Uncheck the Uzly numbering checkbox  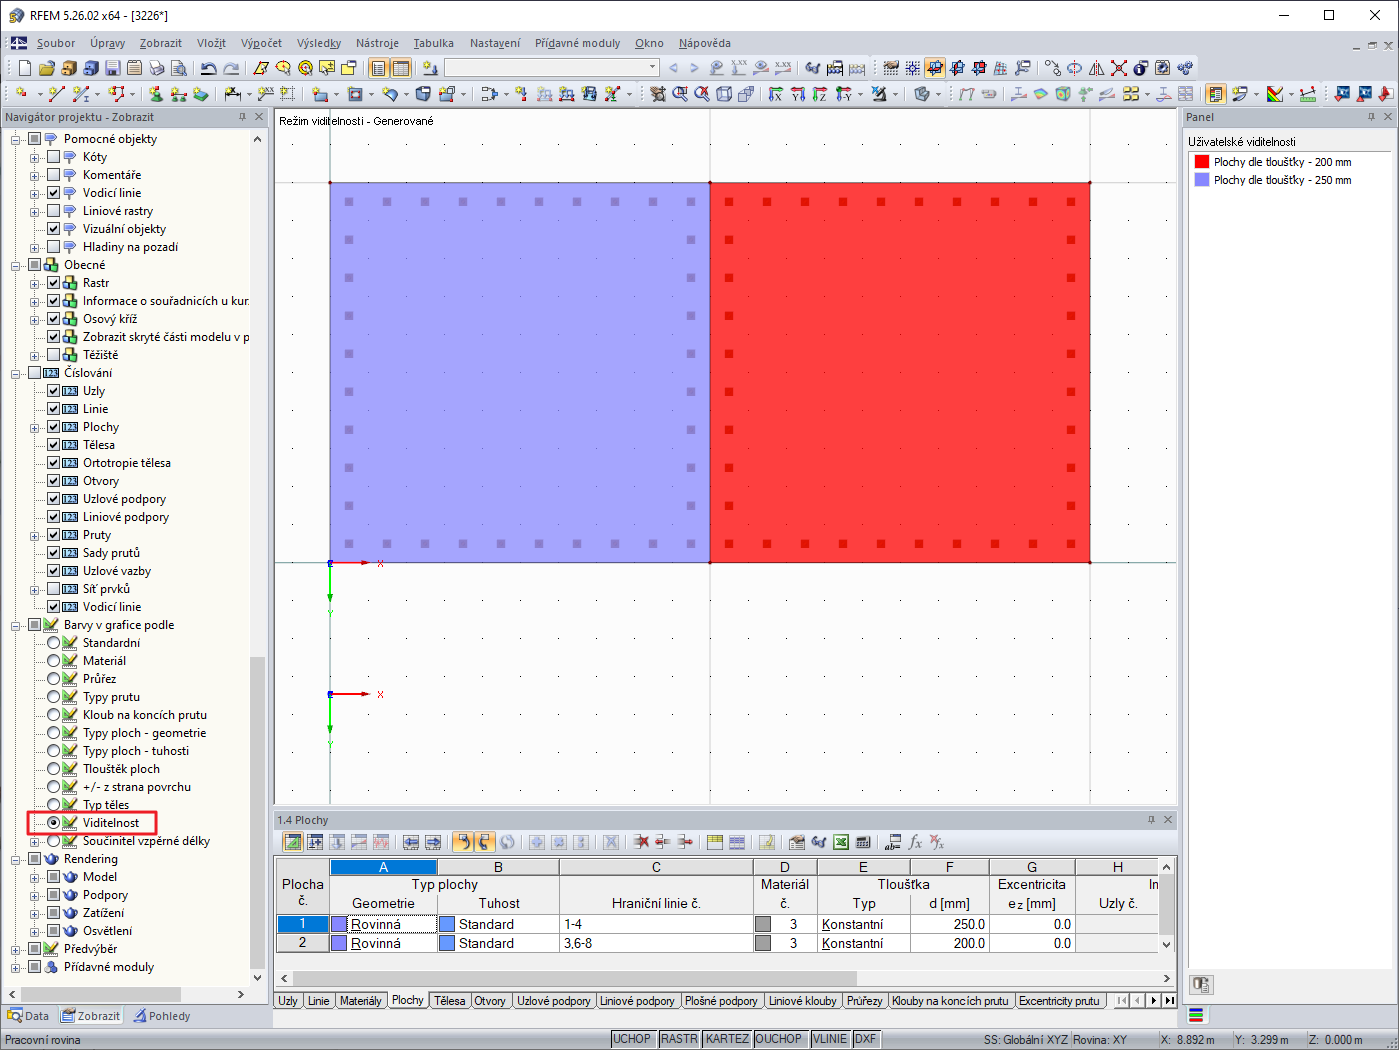[x=54, y=391]
